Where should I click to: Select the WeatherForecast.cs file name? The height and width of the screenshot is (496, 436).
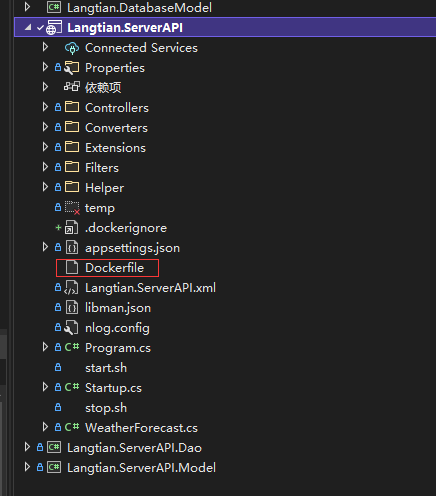pyautogui.click(x=141, y=428)
